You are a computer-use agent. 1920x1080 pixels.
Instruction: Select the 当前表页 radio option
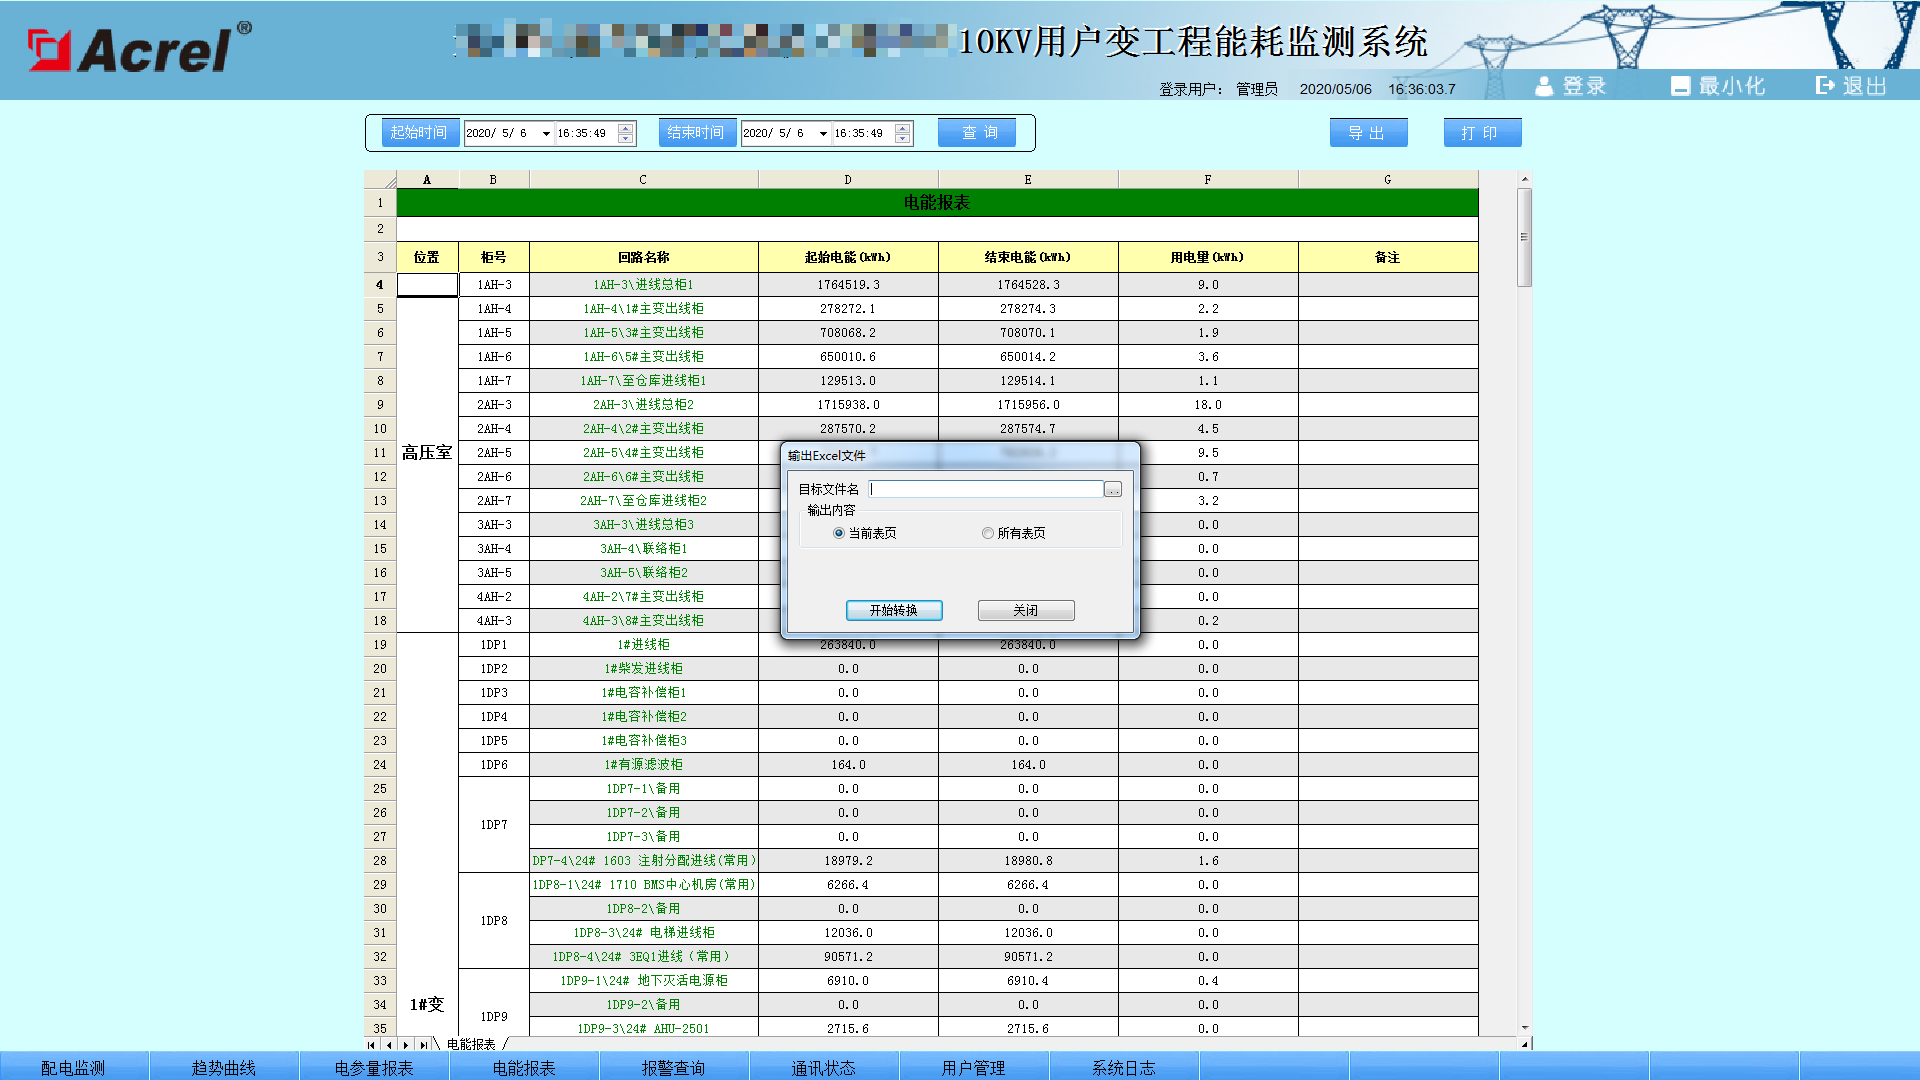839,534
